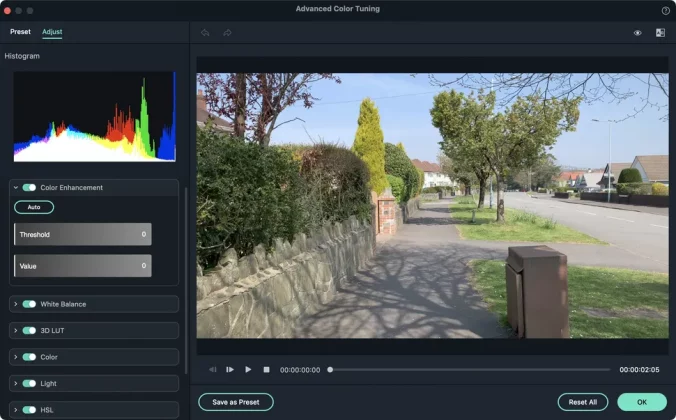
Task: Click the Save as Preset button
Action: click(236, 402)
